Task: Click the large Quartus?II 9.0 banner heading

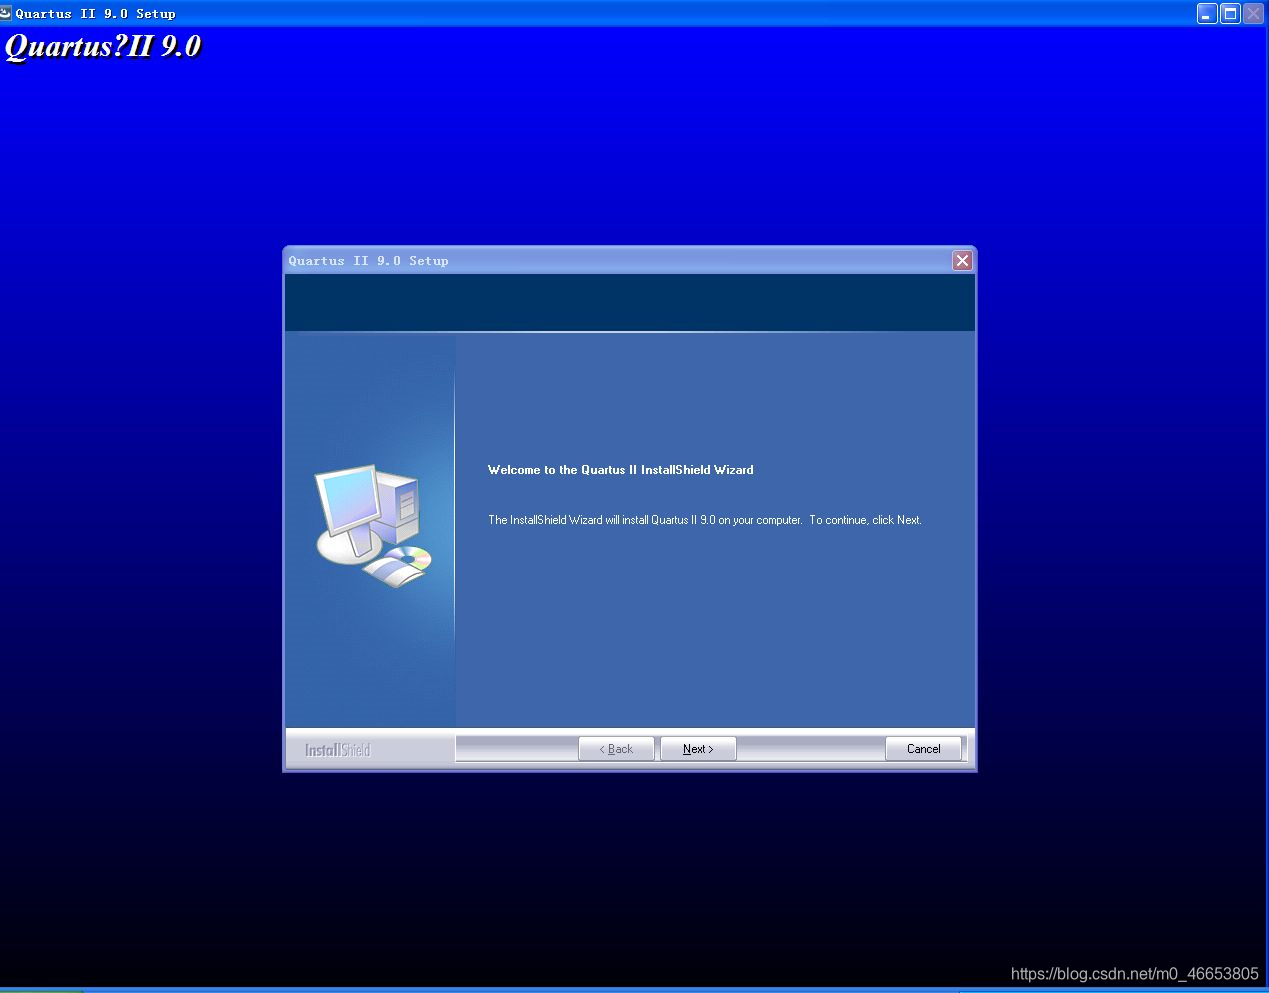Action: pos(103,47)
